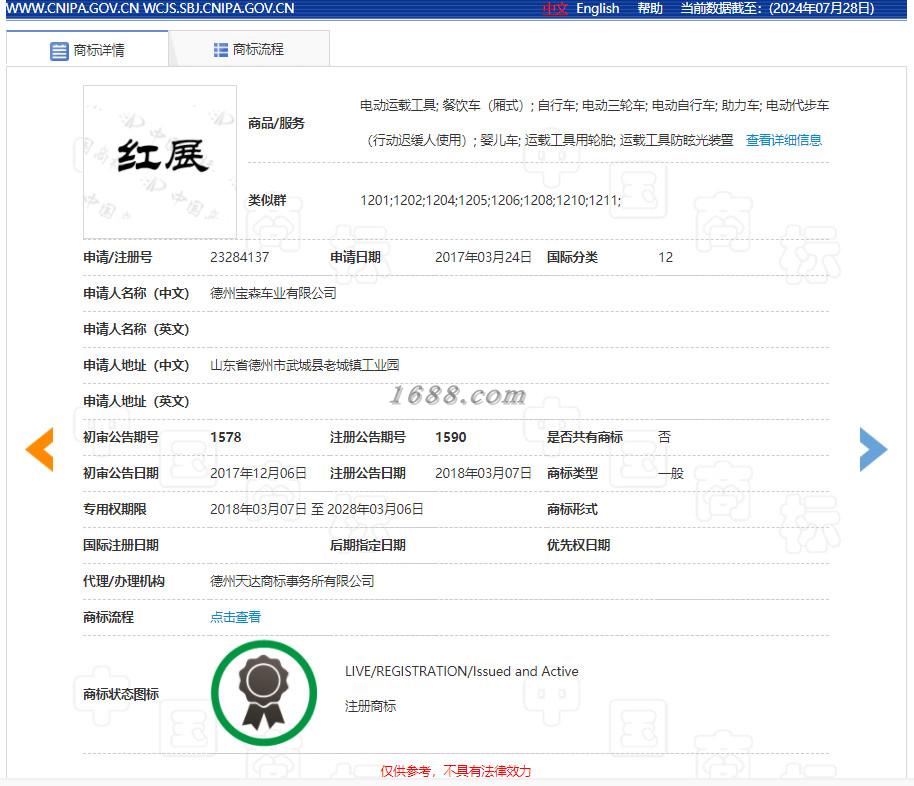Switch to the 商标流程 tab
914x786 pixels.
[249, 49]
